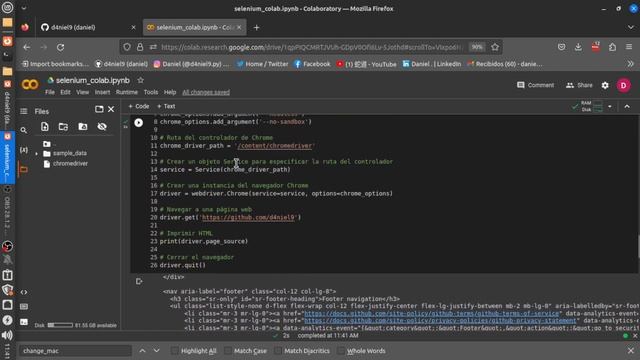Find next match arrow
Image resolution: width=640 pixels, height=360 pixels.
[157, 351]
